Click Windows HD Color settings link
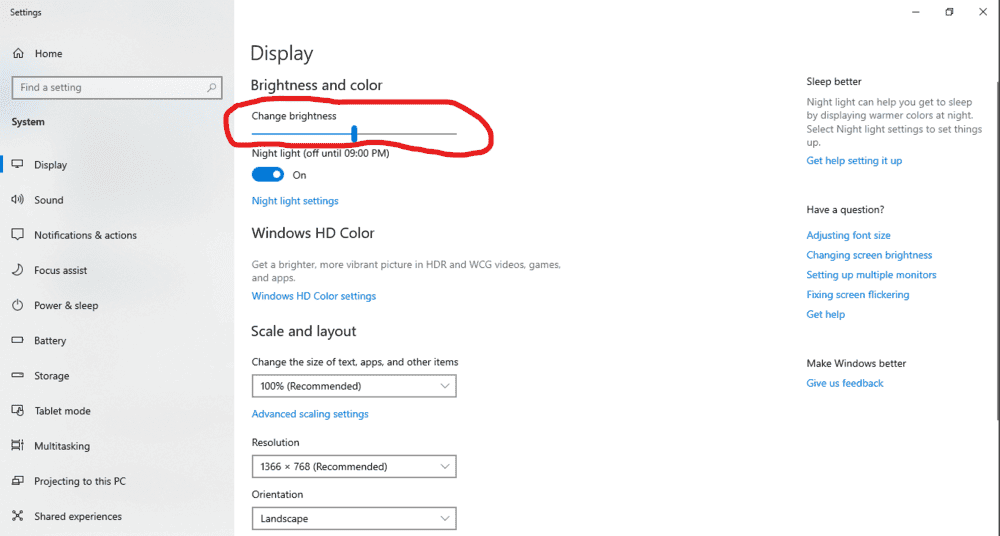The height and width of the screenshot is (536, 1000). pyautogui.click(x=314, y=296)
